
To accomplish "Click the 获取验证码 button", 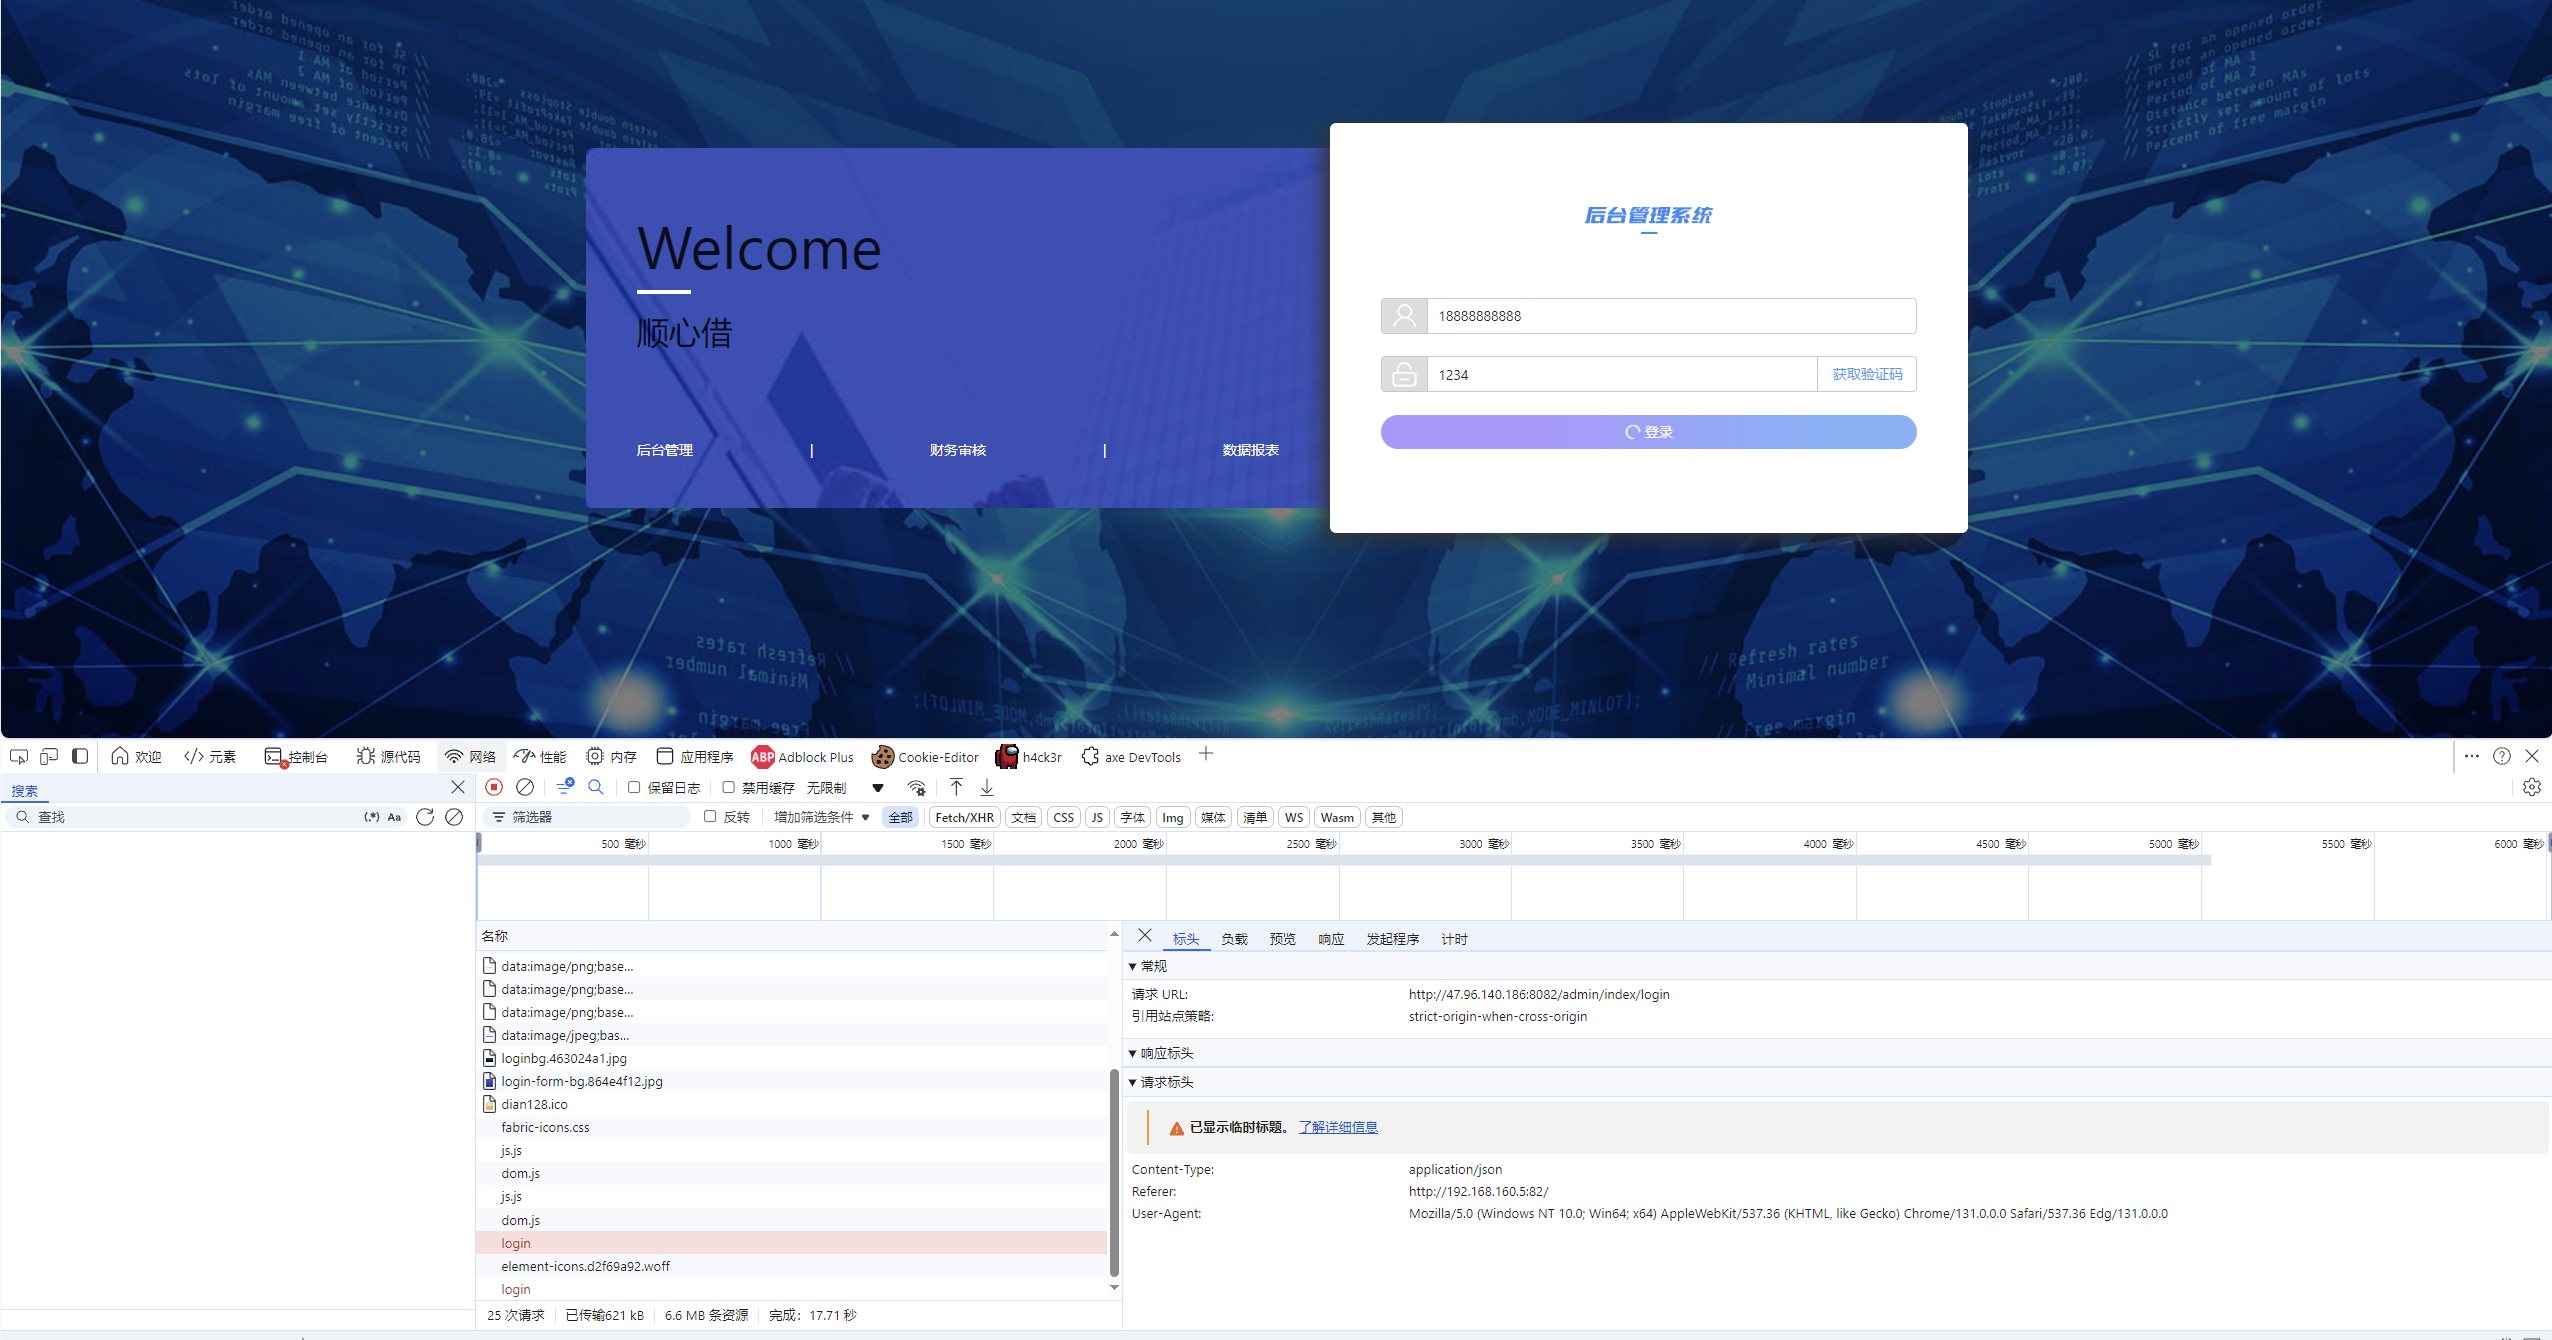I will [x=1867, y=374].
